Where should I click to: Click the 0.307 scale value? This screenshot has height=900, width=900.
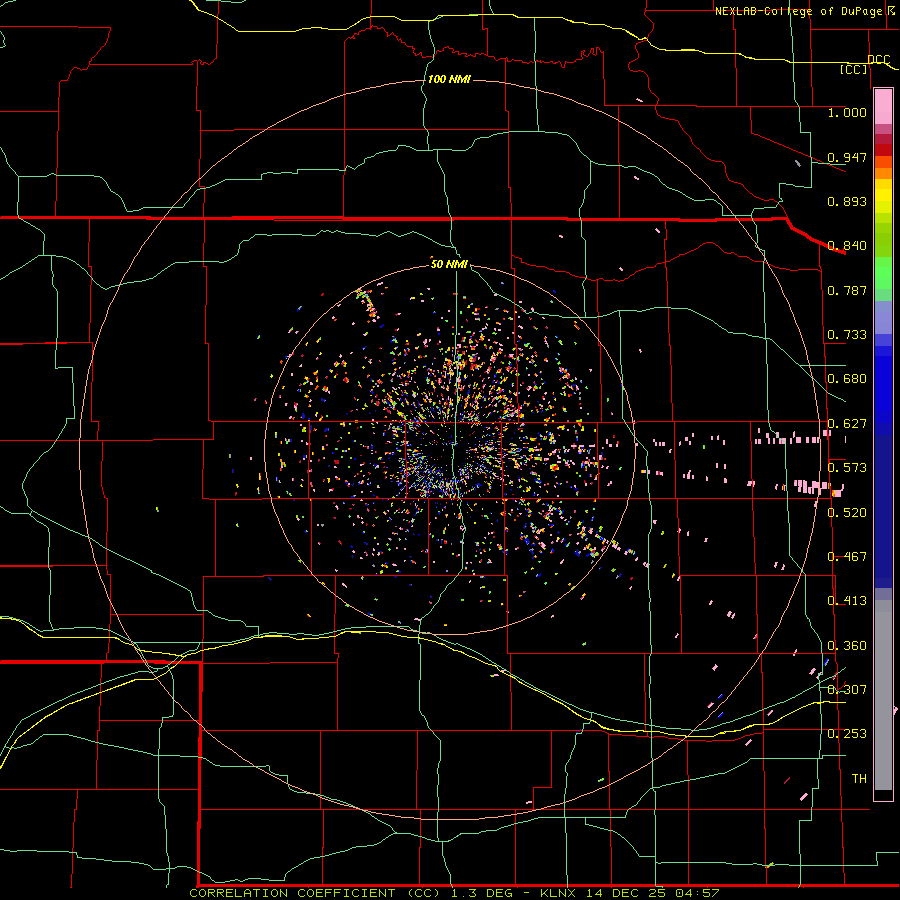pos(847,690)
